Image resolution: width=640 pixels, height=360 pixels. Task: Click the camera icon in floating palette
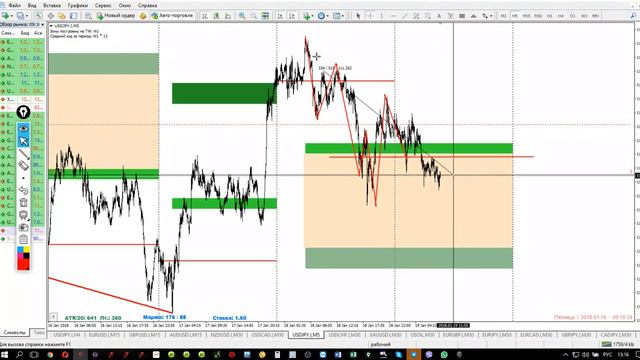[x=23, y=227]
